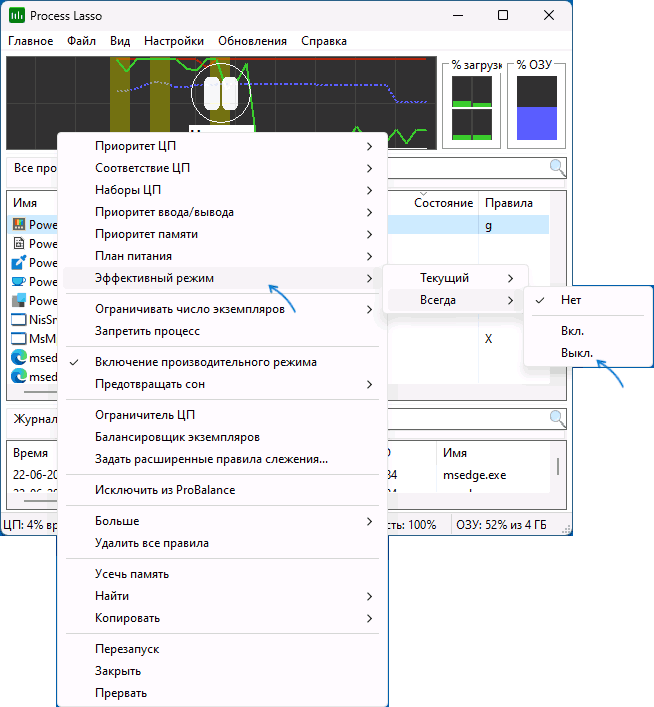Click the Все процессы tab
The height and width of the screenshot is (707, 654).
(35, 168)
